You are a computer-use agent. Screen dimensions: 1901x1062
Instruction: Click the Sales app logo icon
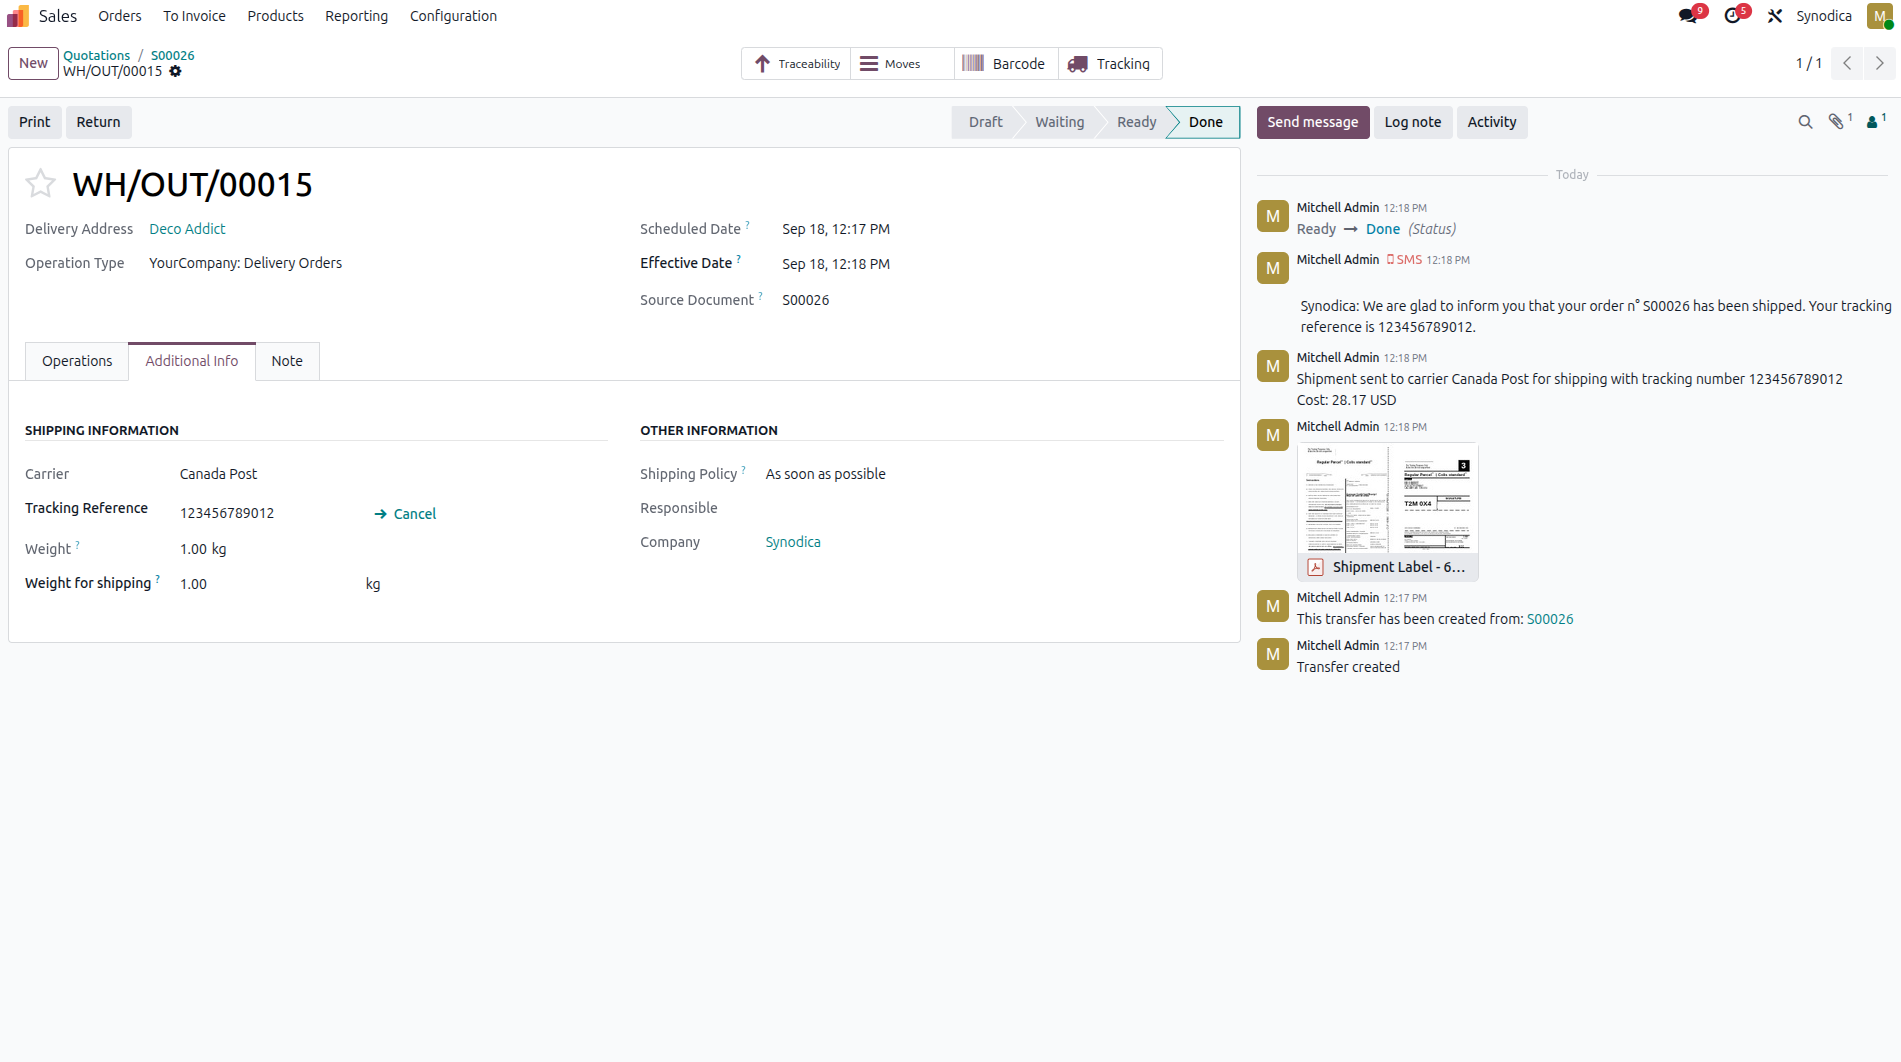click(18, 16)
